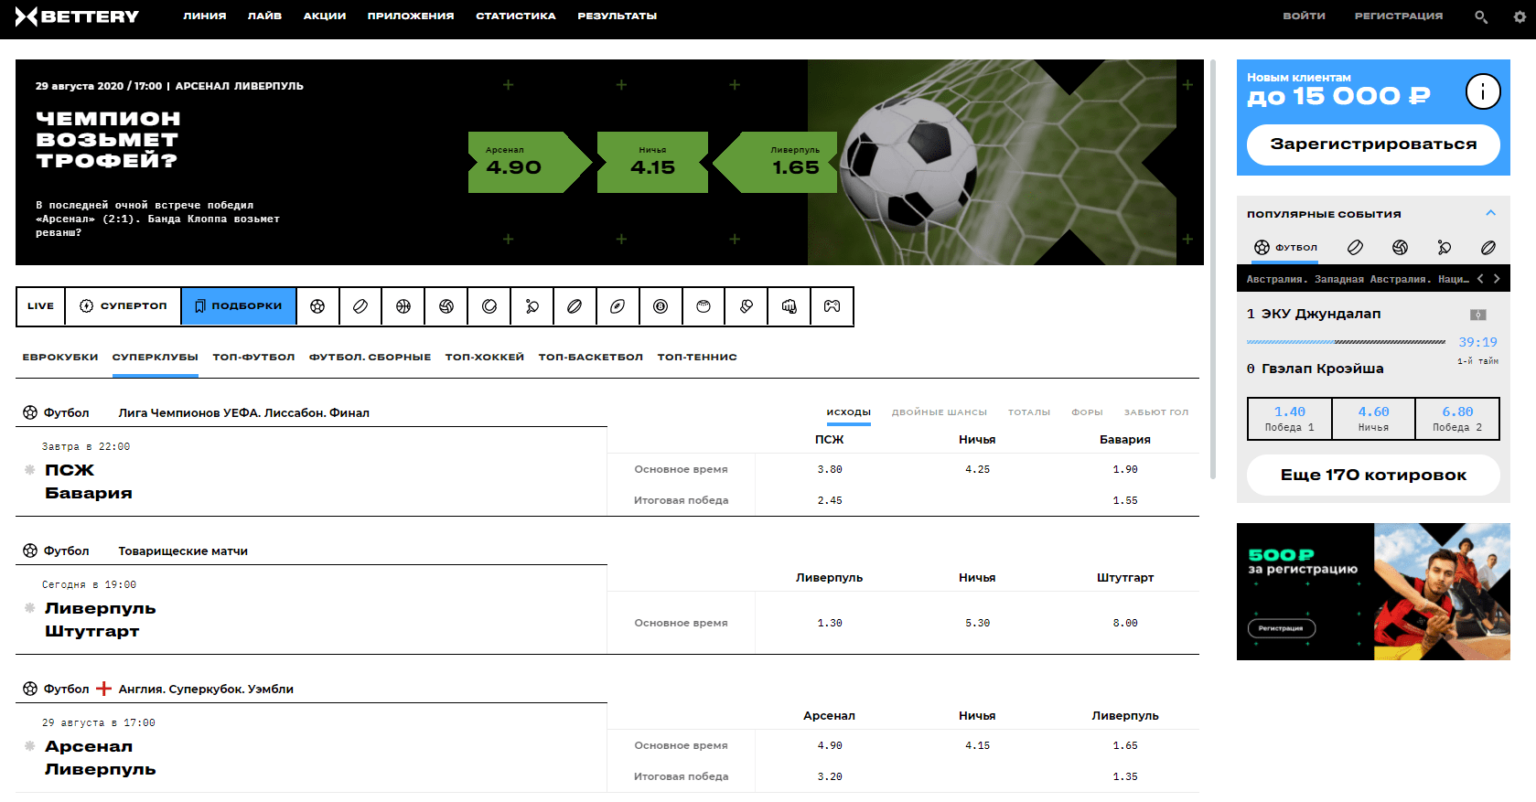Open the LIVE section button
Image resolution: width=1536 pixels, height=802 pixels.
pos(41,306)
